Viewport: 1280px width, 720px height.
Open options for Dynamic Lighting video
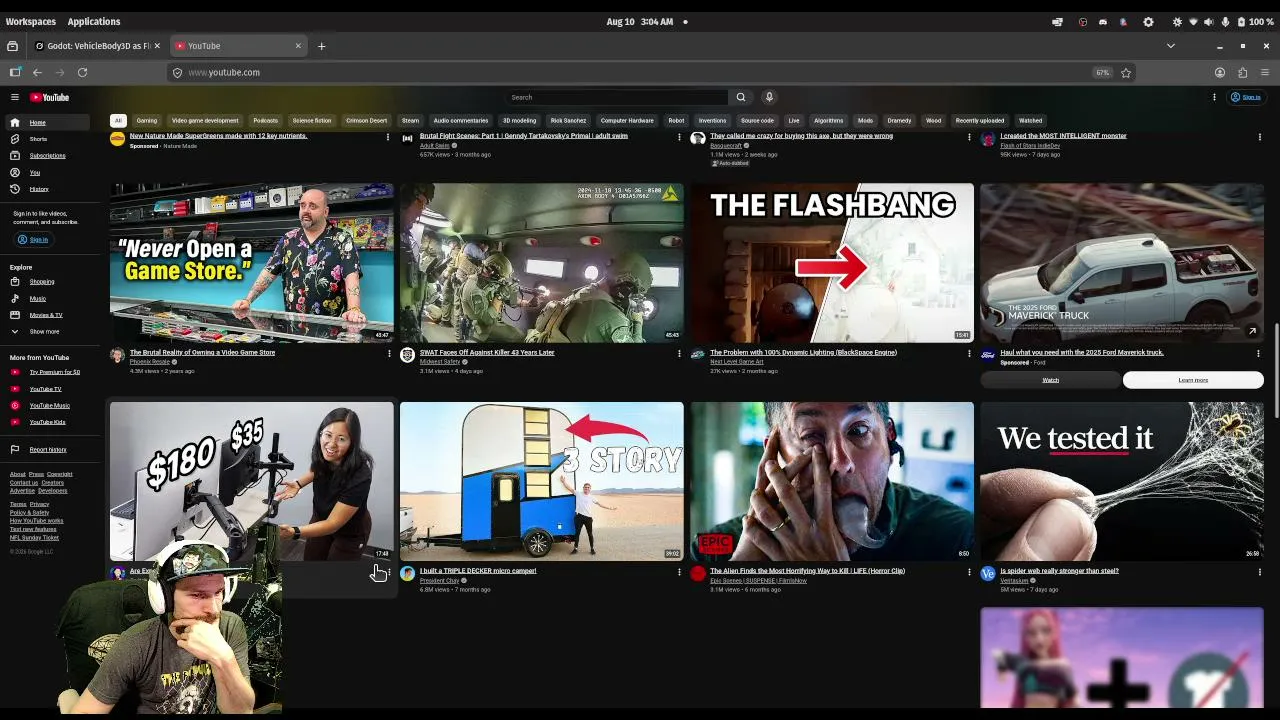point(969,353)
